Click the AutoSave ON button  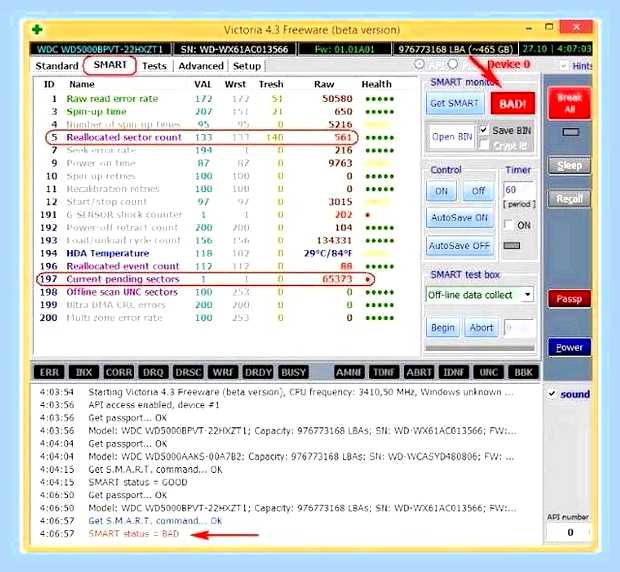pyautogui.click(x=459, y=218)
